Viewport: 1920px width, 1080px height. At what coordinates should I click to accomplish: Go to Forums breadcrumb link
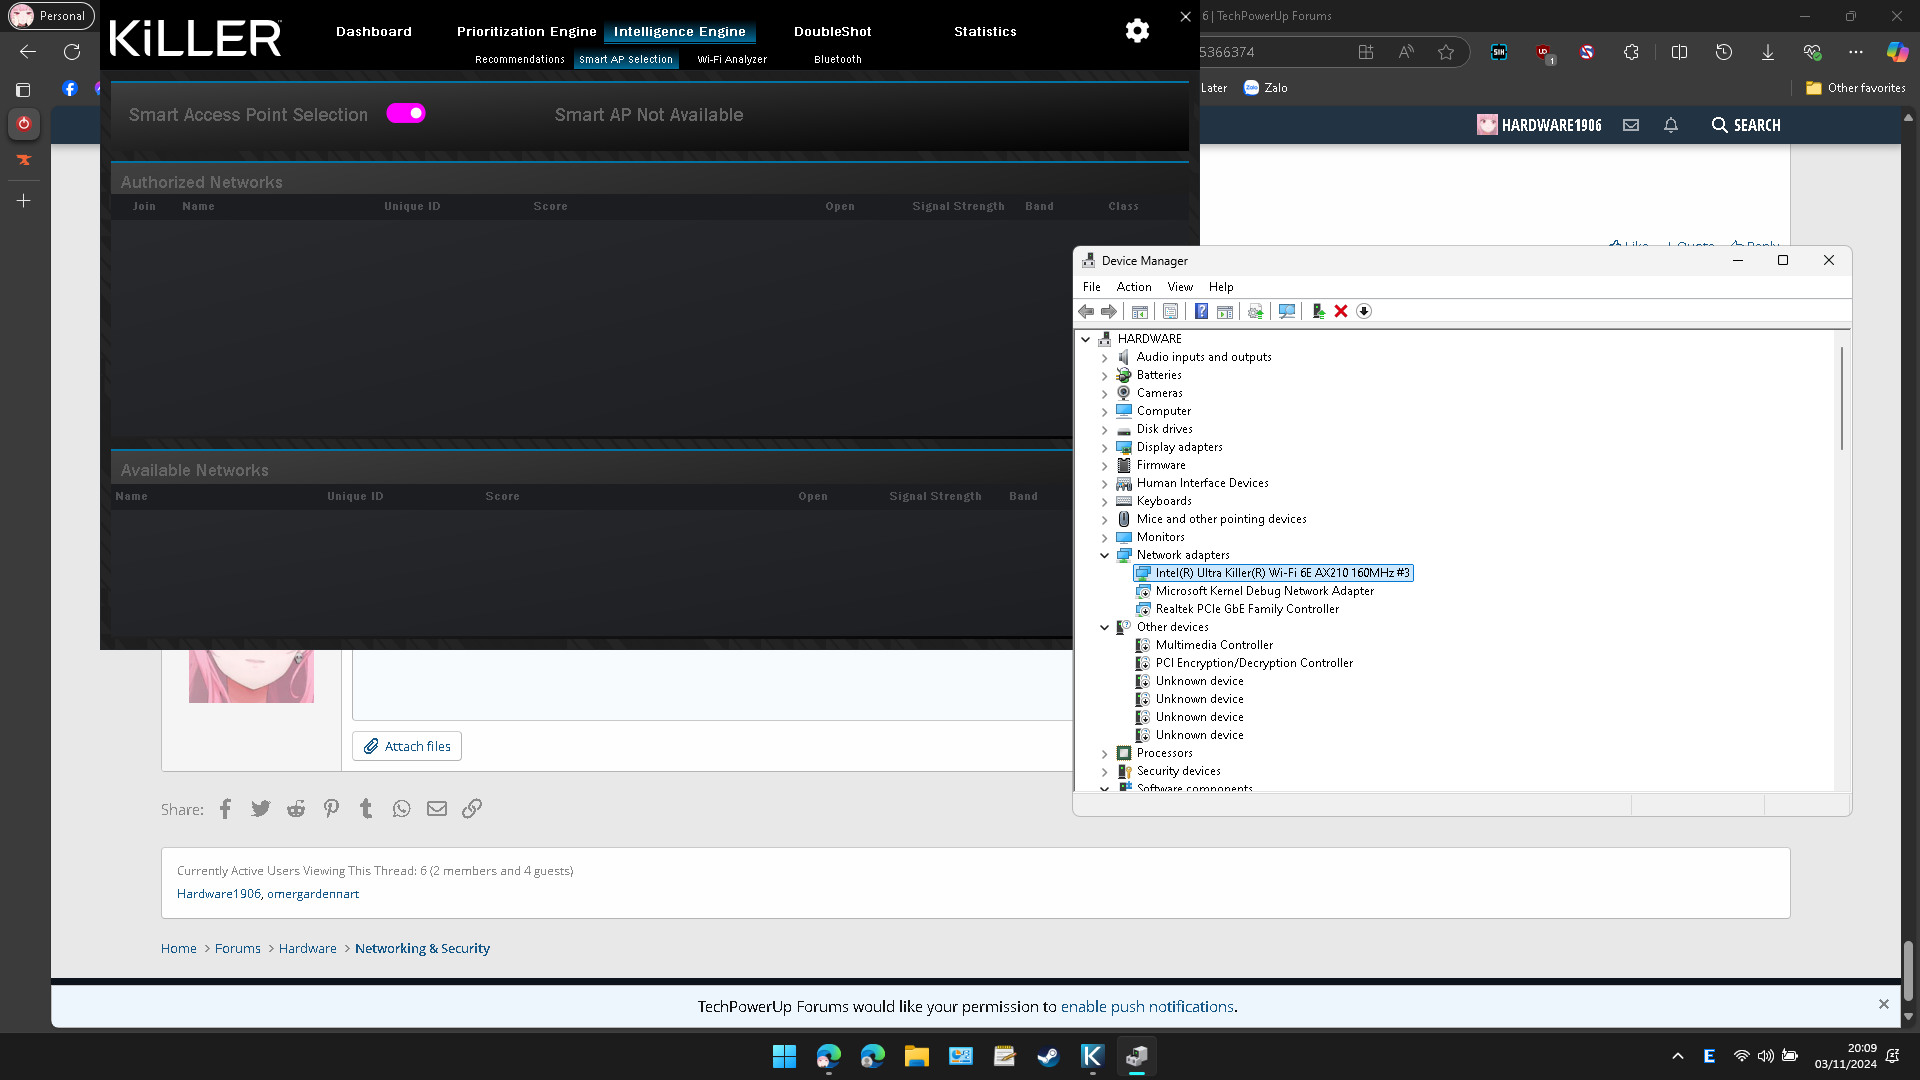coord(238,949)
